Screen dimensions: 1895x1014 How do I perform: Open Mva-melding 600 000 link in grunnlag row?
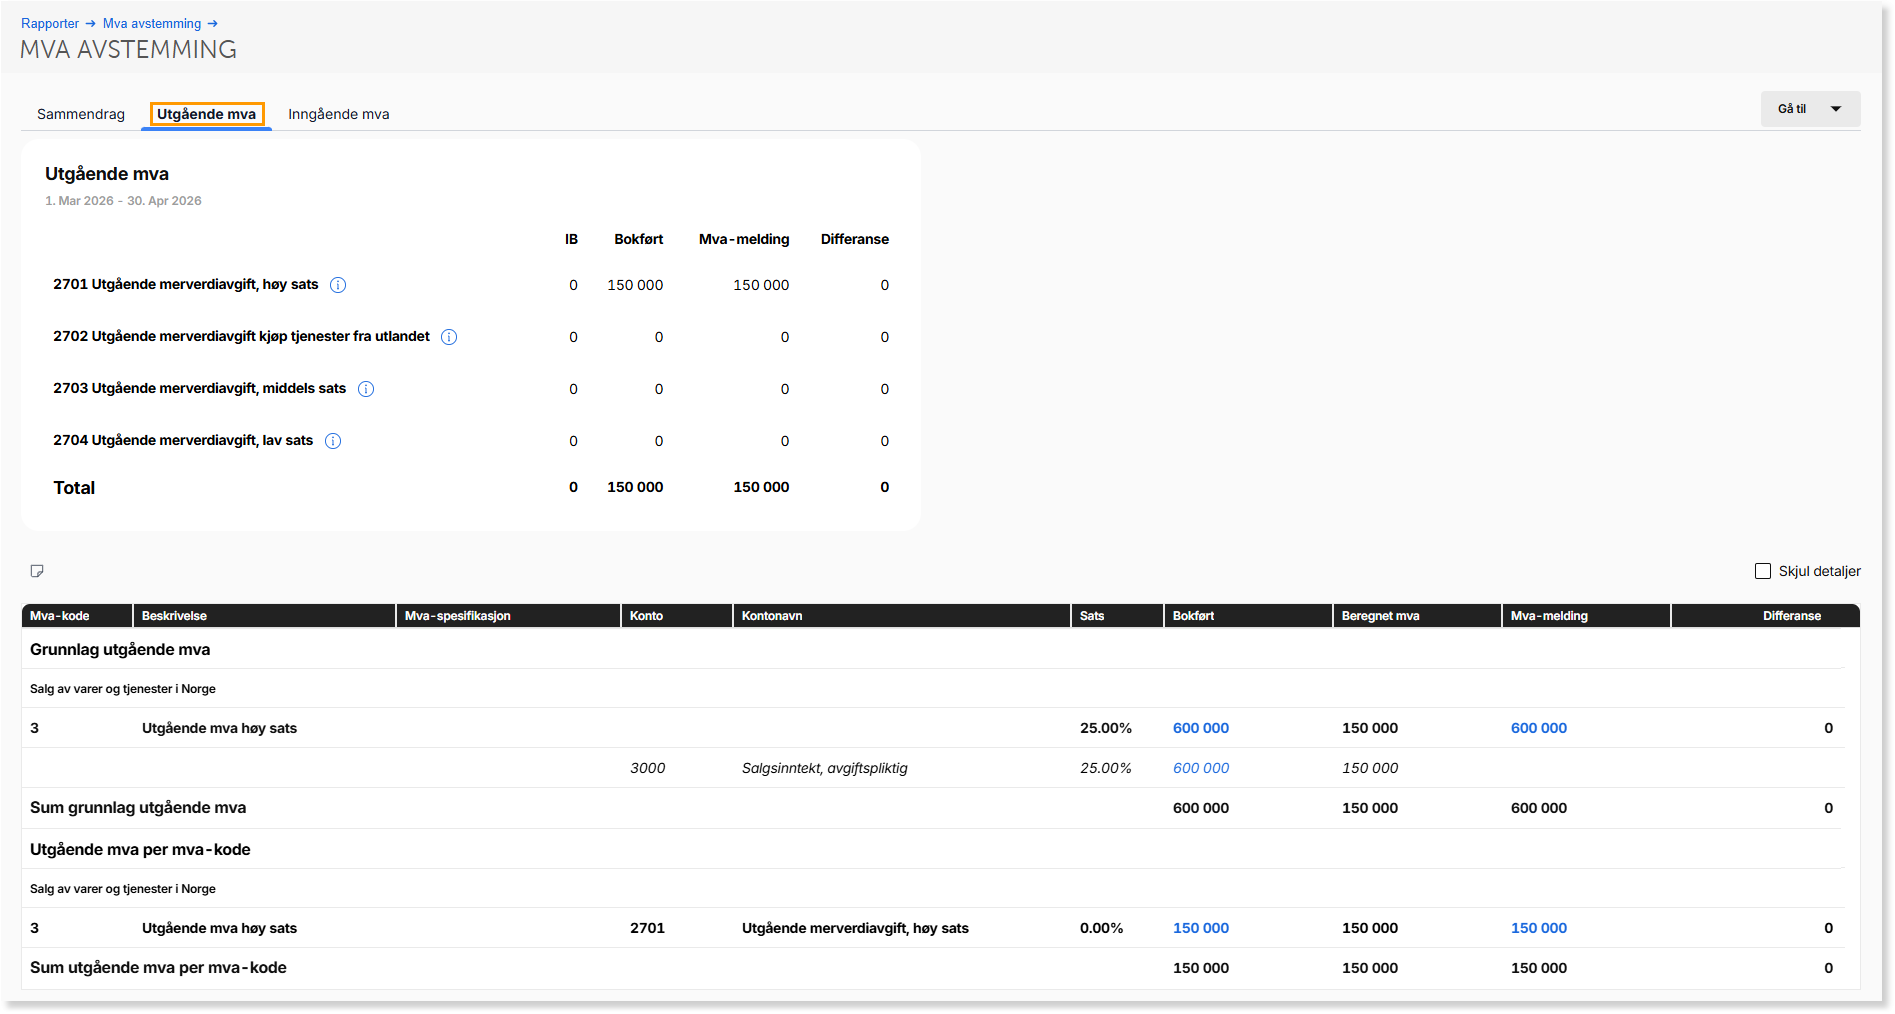pyautogui.click(x=1539, y=728)
